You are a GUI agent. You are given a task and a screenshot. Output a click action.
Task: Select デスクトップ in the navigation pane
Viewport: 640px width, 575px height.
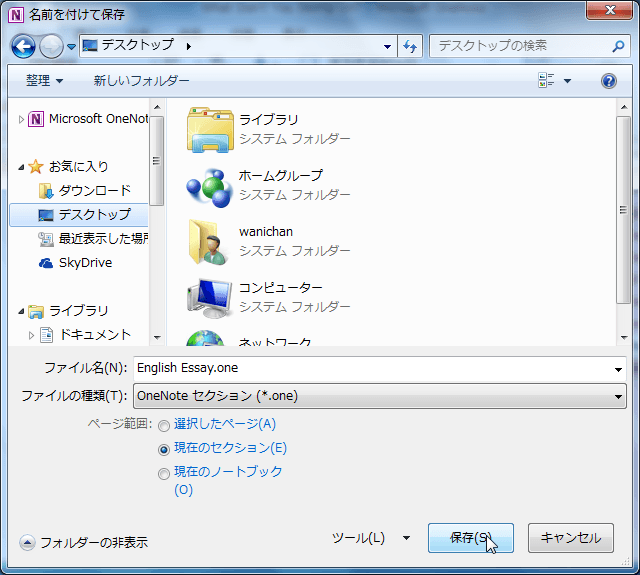pos(79,215)
